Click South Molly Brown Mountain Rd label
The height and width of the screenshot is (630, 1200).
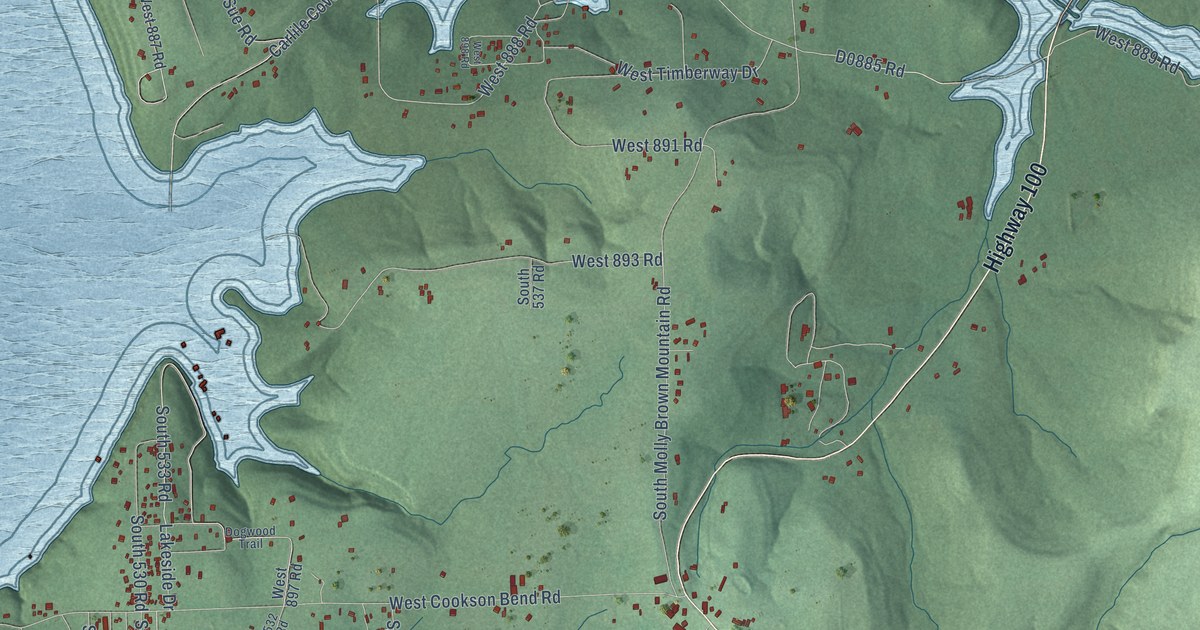pos(661,405)
